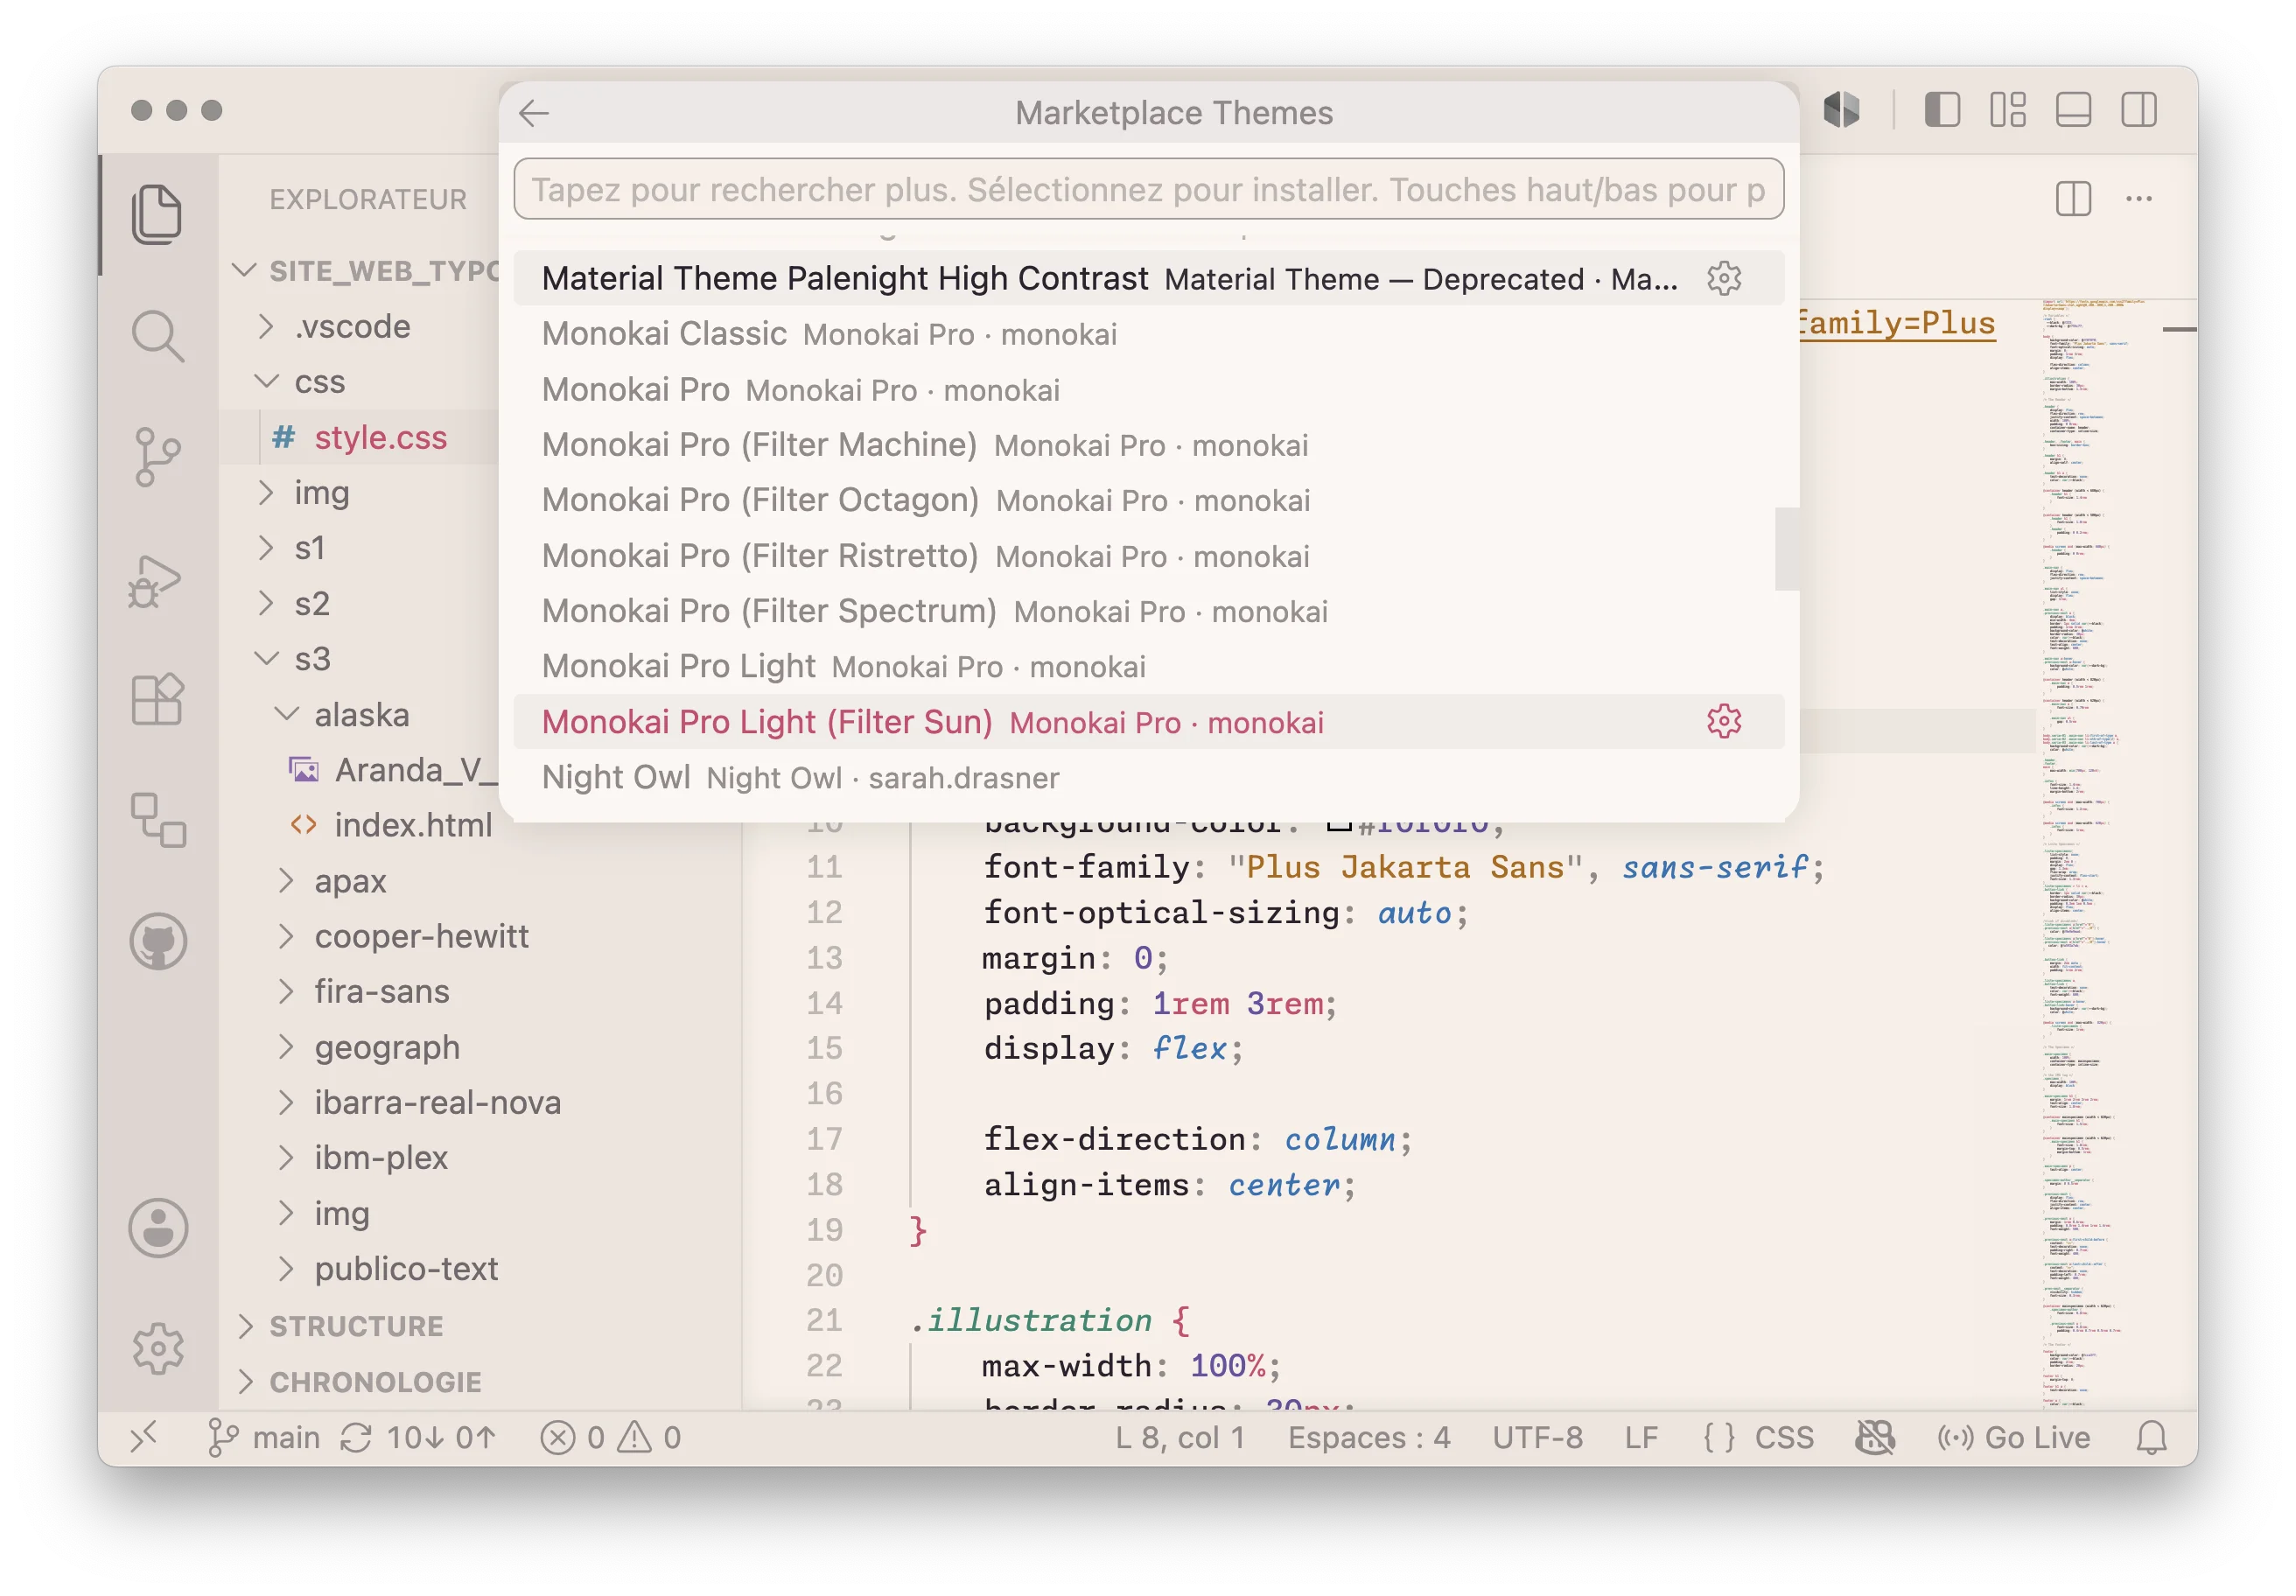Select Monokai Classic theme

(1148, 333)
